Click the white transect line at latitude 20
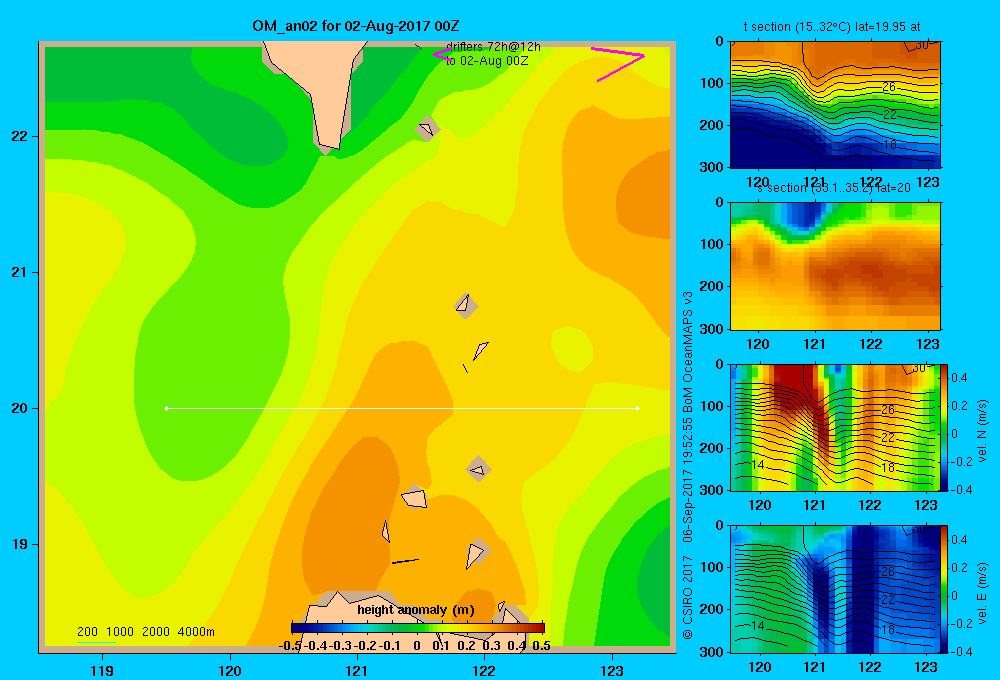Screen dimensions: 1000x680 click(402, 408)
